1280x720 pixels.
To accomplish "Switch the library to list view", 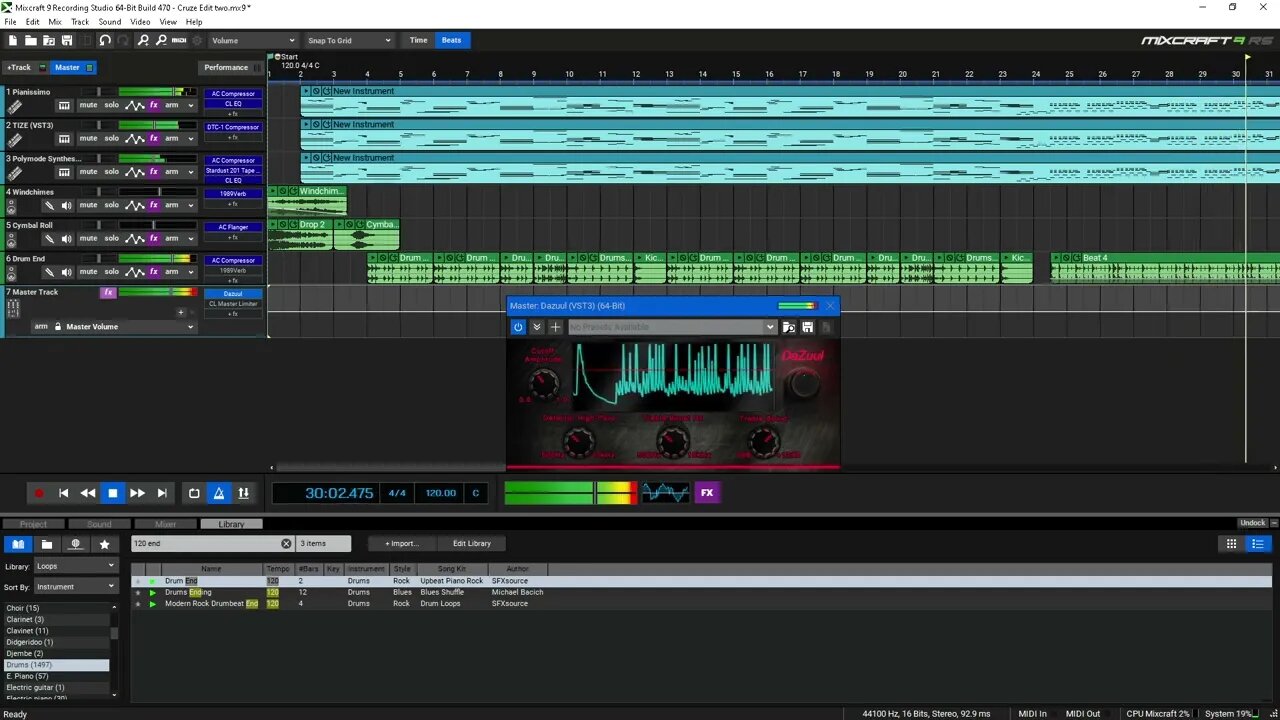I will click(x=1258, y=544).
